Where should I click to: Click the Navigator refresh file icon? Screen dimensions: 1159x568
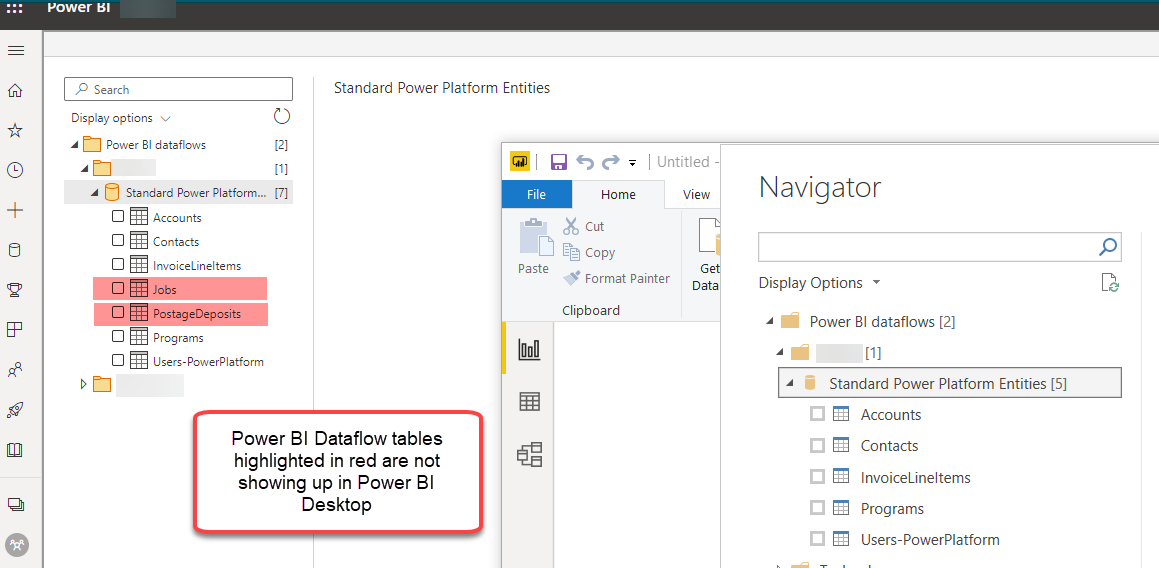tap(1110, 283)
